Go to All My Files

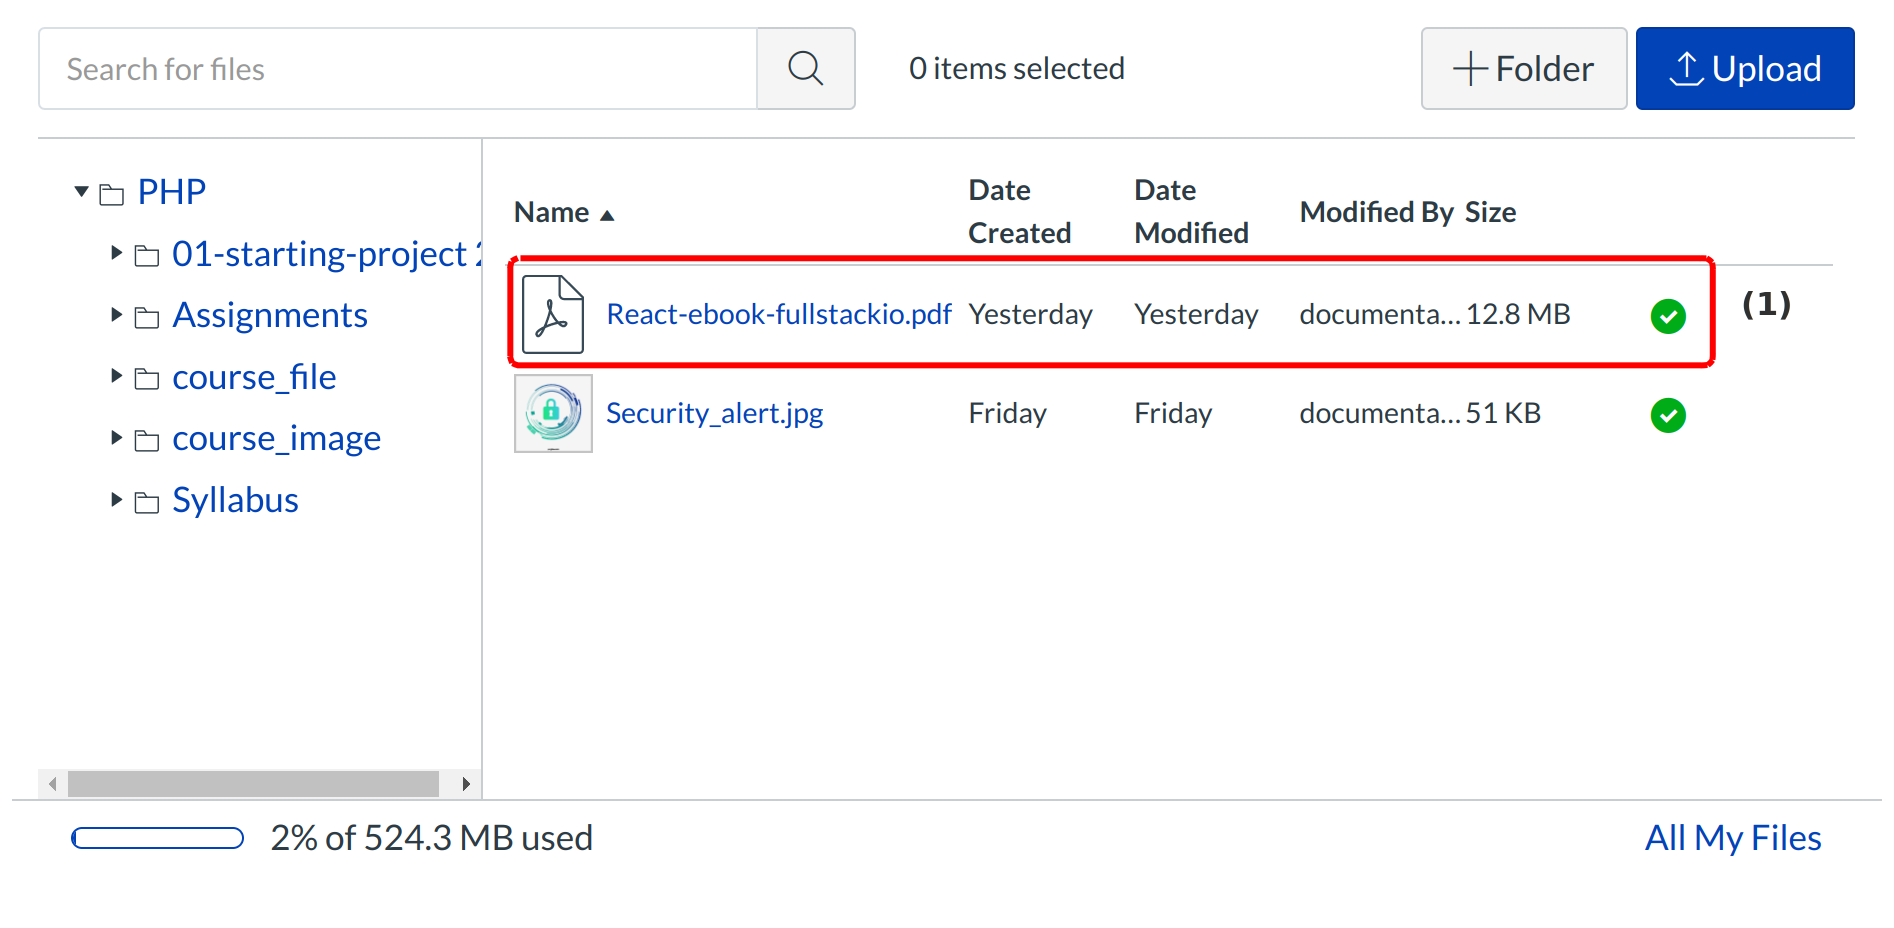click(1732, 838)
